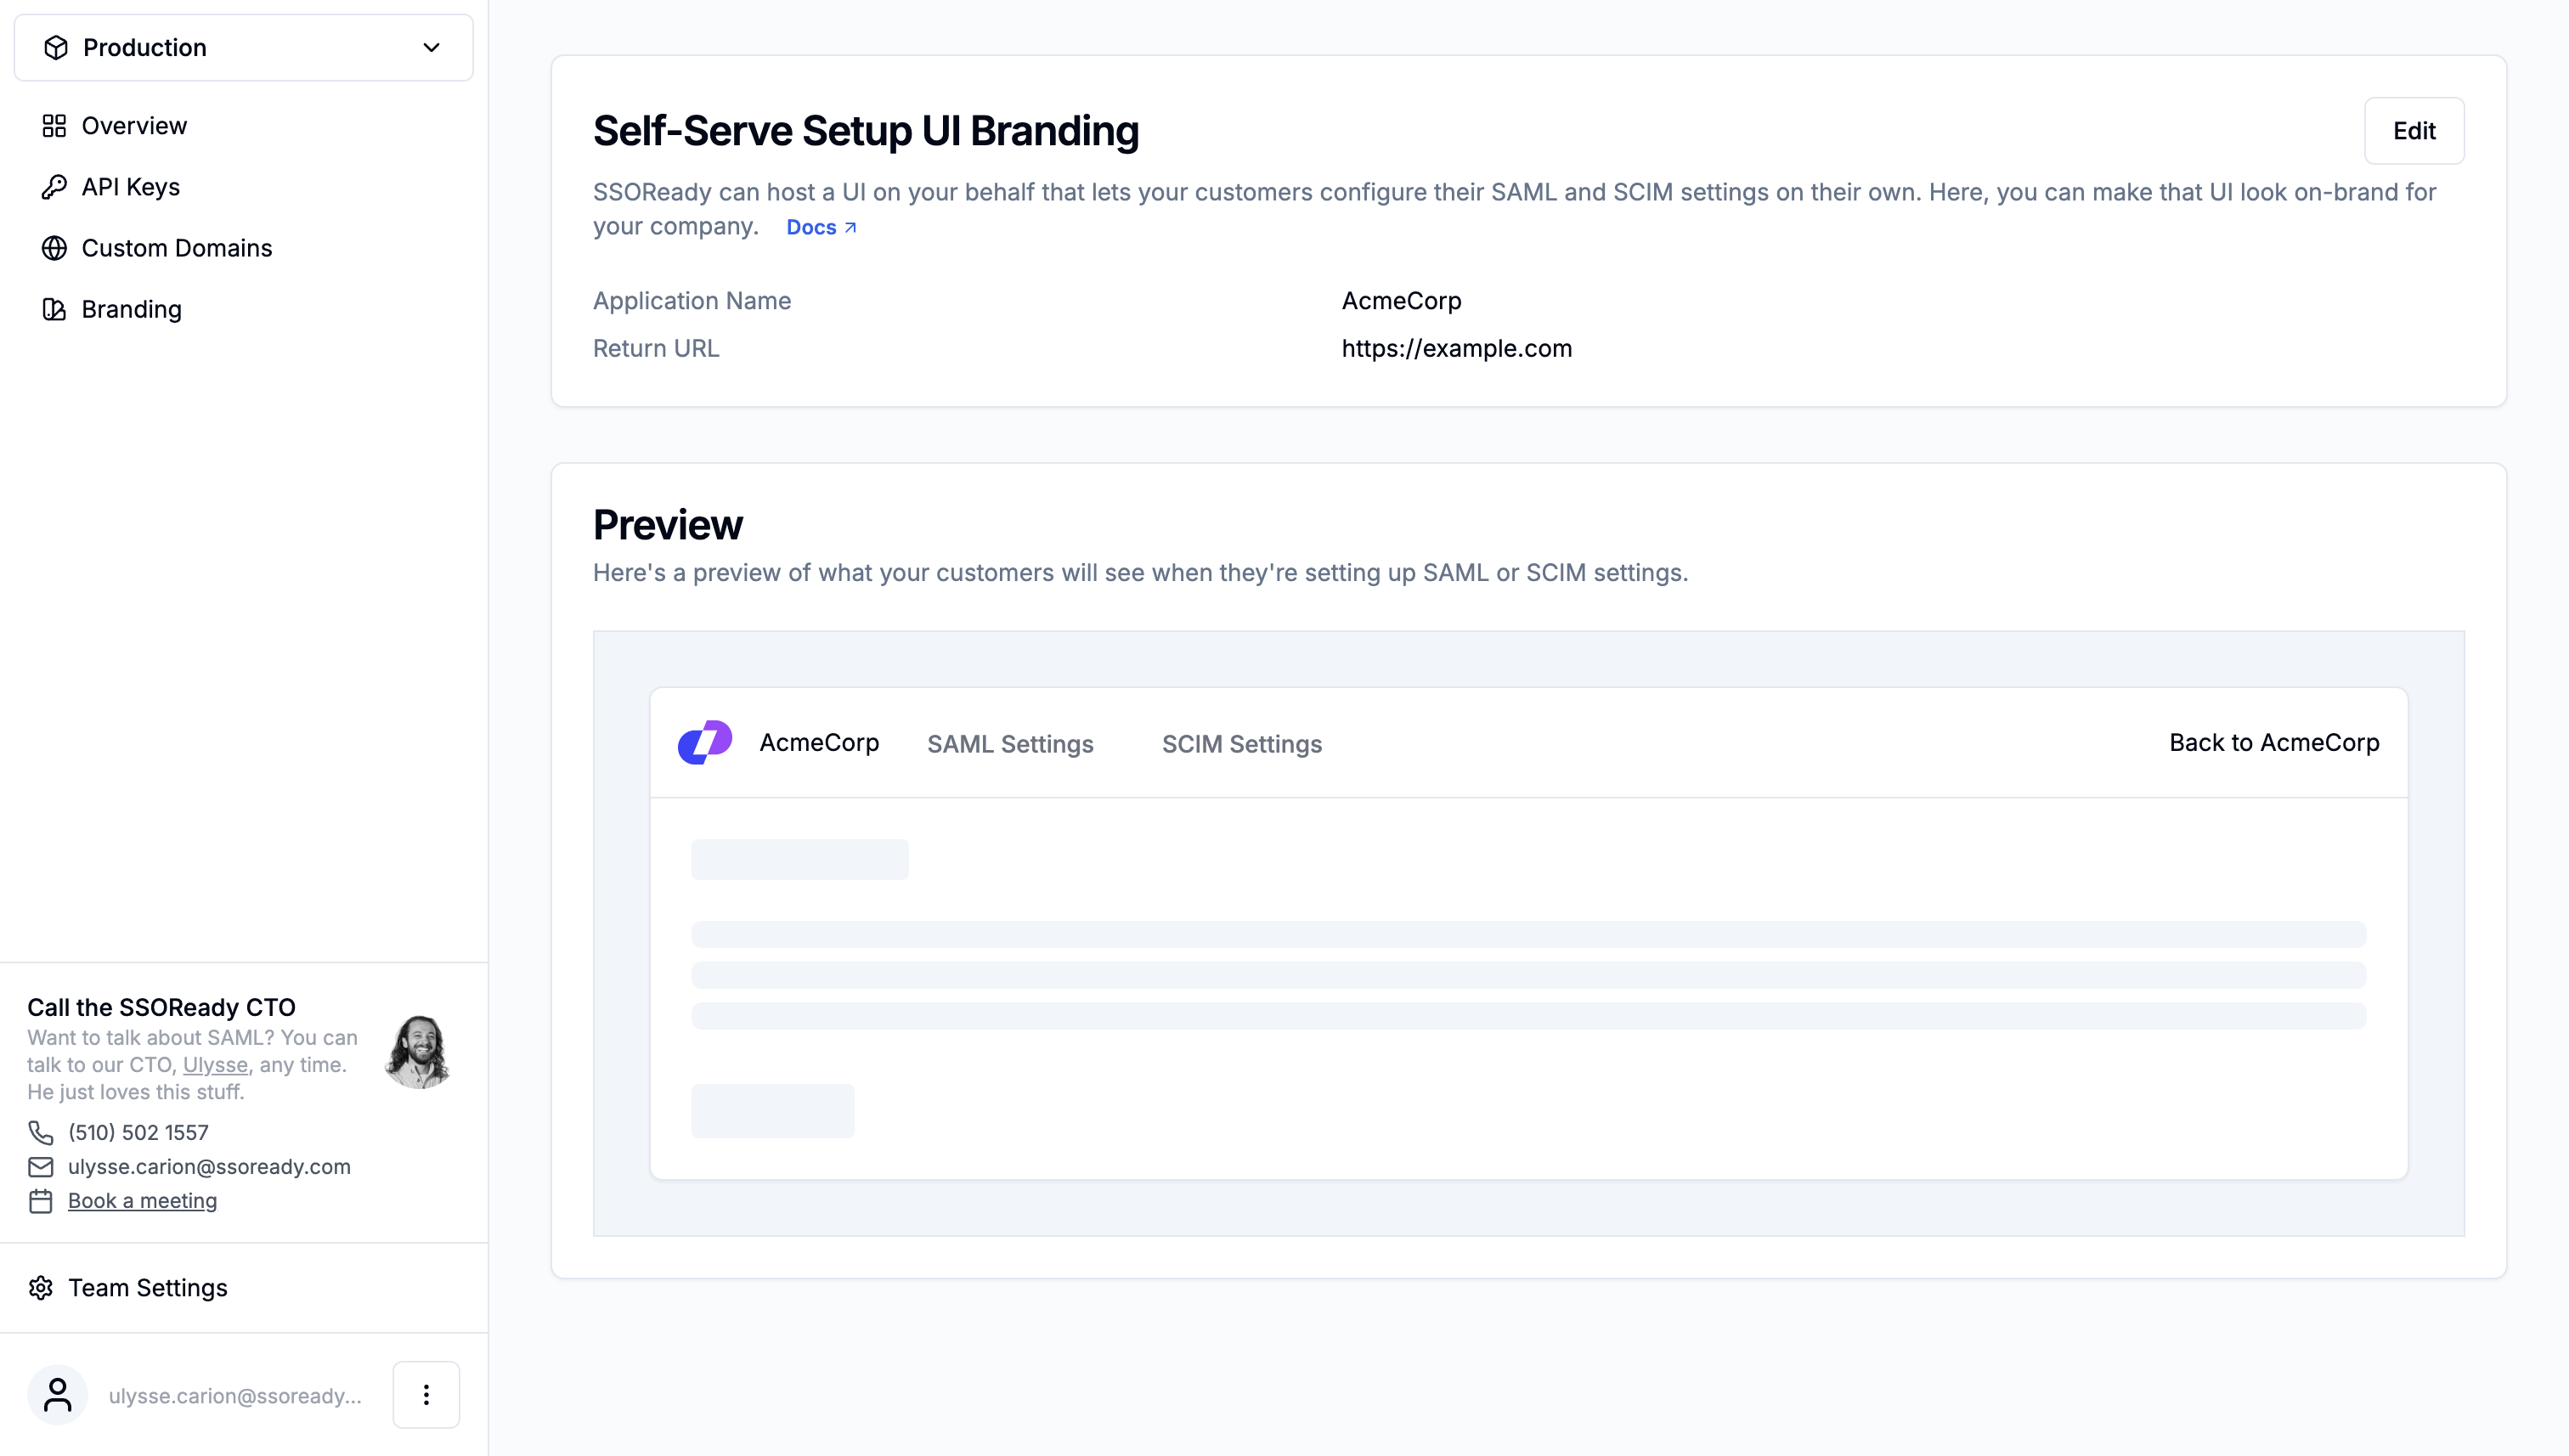Click the Branding palette icon

pos(55,309)
